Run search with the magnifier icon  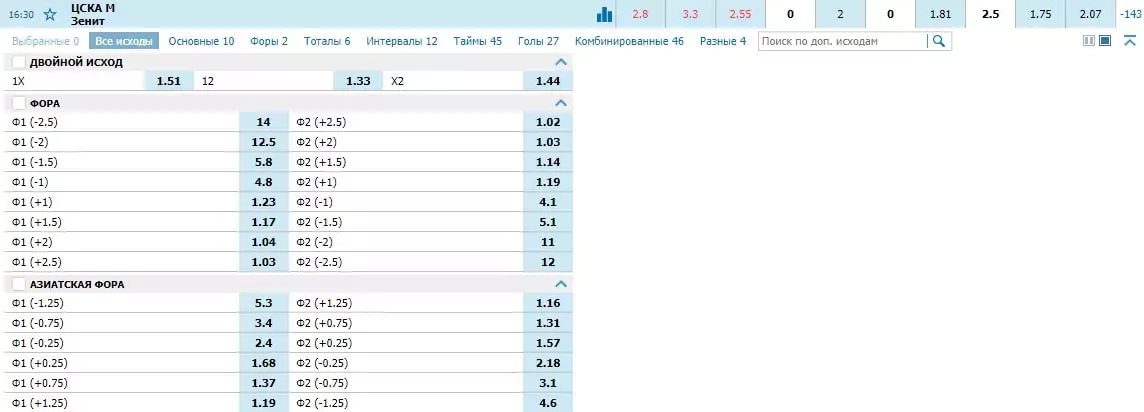[x=939, y=42]
